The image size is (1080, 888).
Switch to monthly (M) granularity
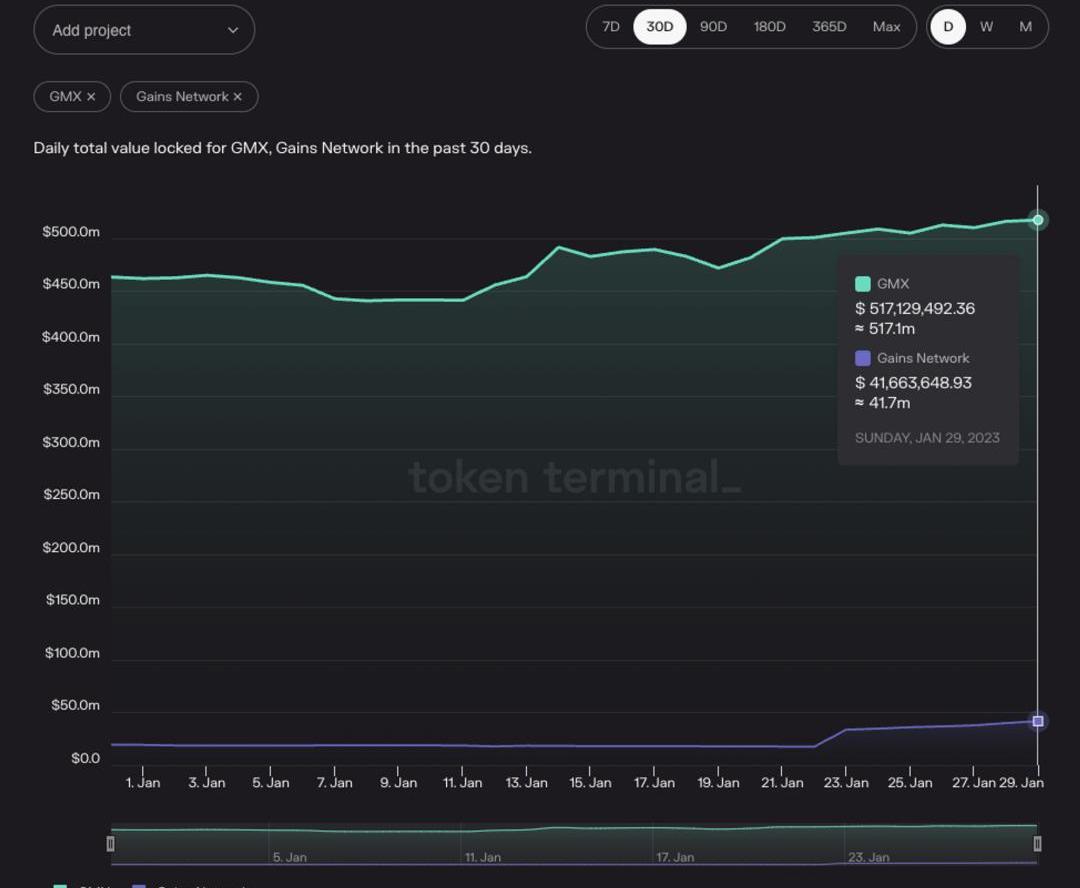coord(1025,27)
